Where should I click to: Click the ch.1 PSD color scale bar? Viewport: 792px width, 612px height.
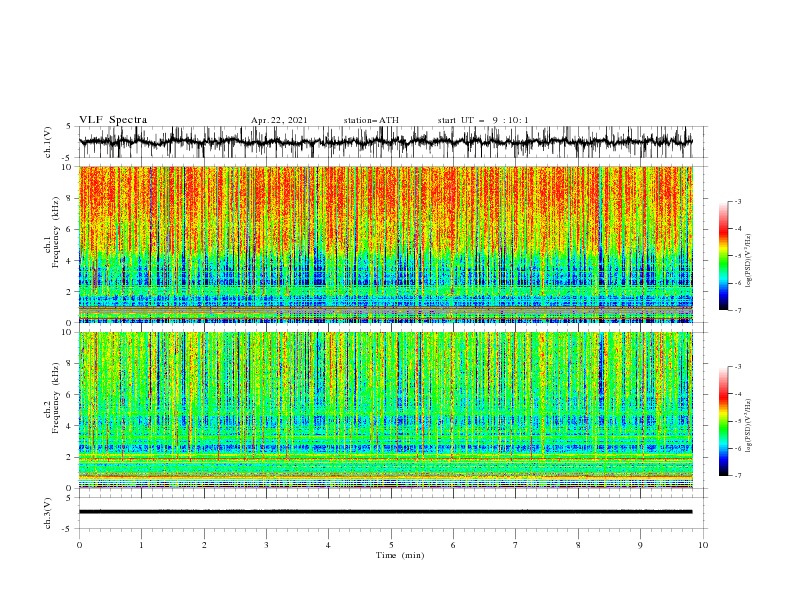coord(723,255)
